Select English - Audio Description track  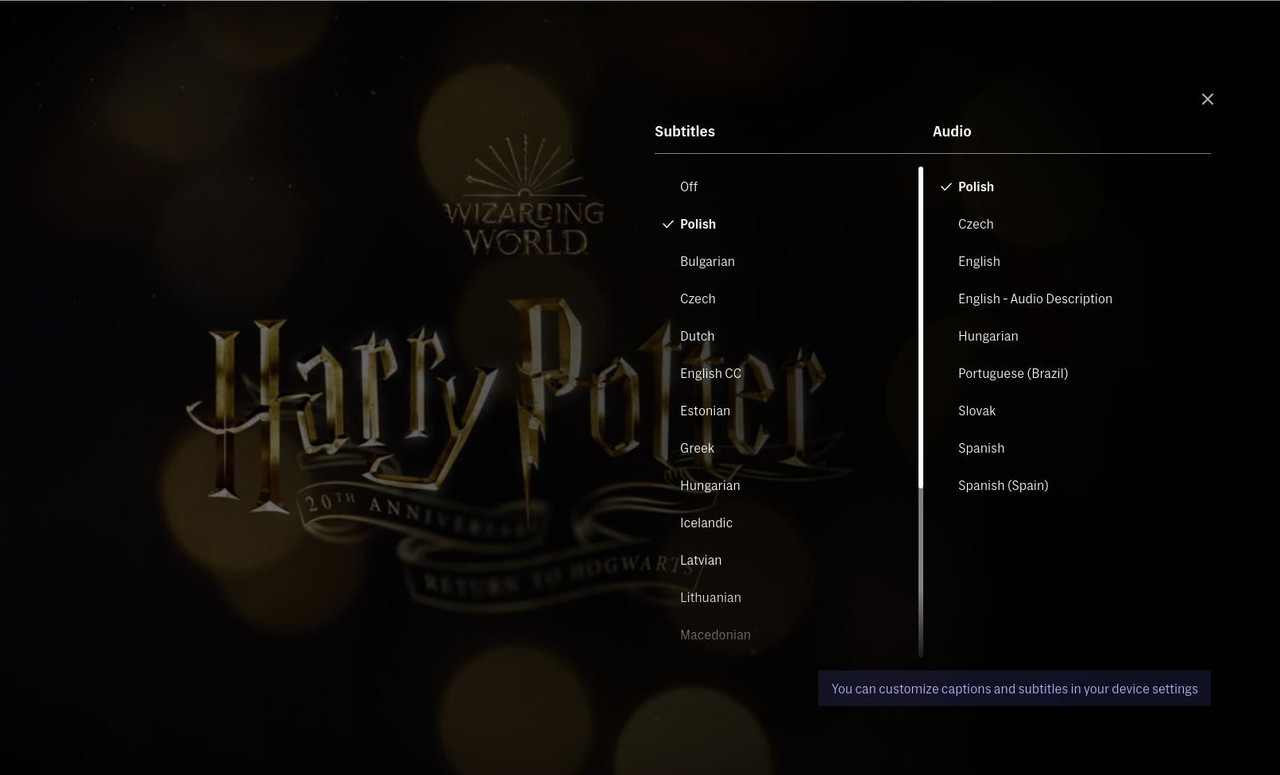pyautogui.click(x=1035, y=299)
